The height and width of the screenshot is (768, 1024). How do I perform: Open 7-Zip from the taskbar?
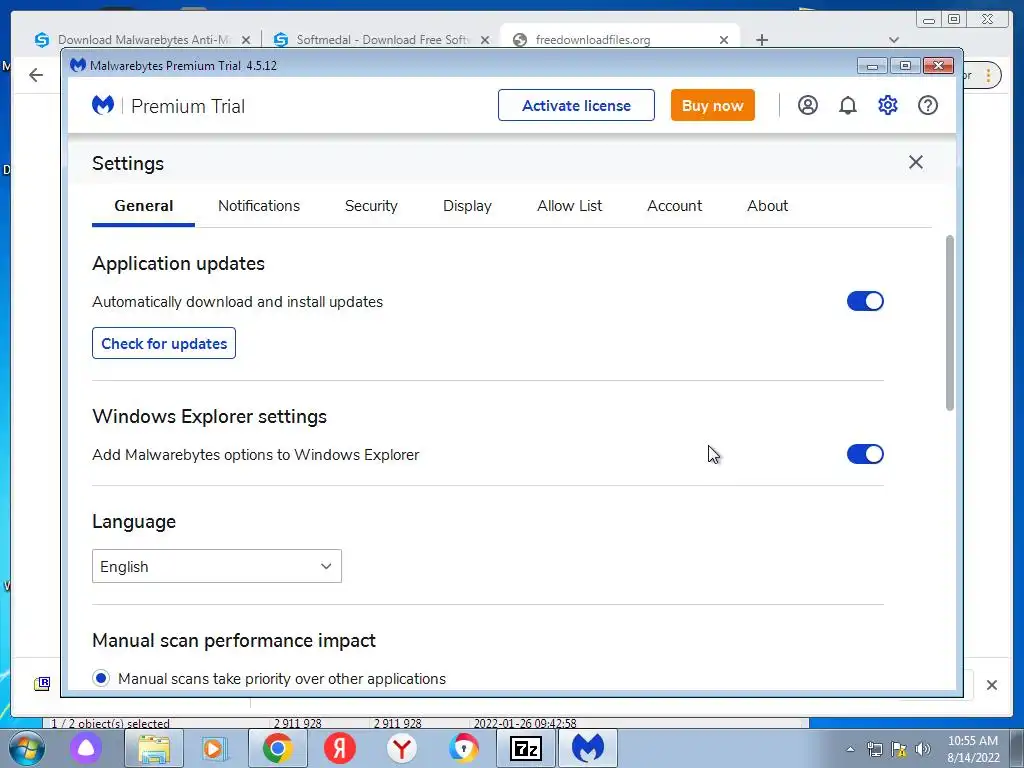pyautogui.click(x=526, y=748)
